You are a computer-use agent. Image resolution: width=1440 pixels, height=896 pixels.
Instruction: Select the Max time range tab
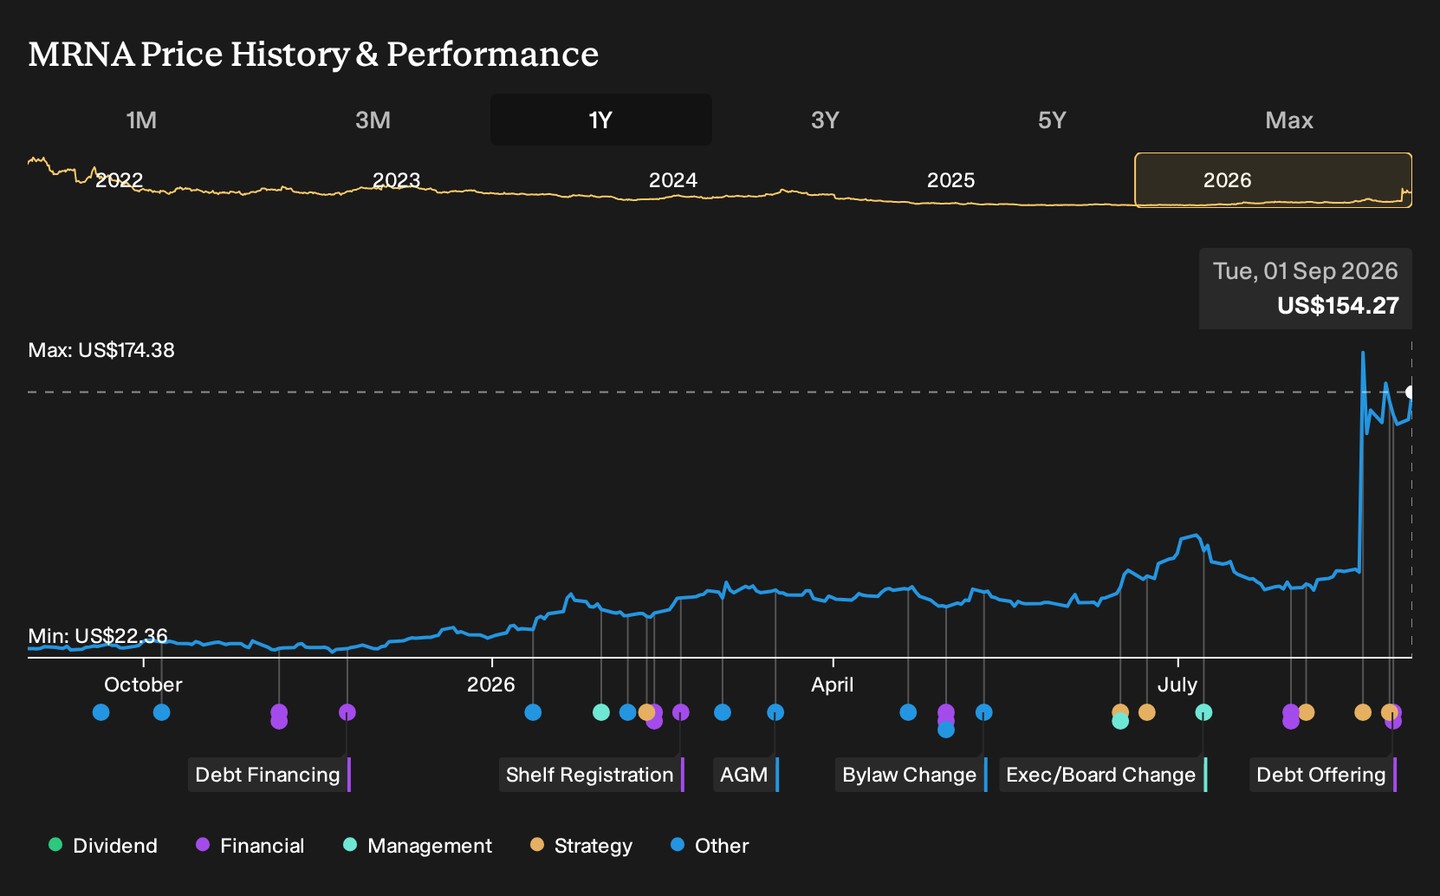(x=1289, y=120)
